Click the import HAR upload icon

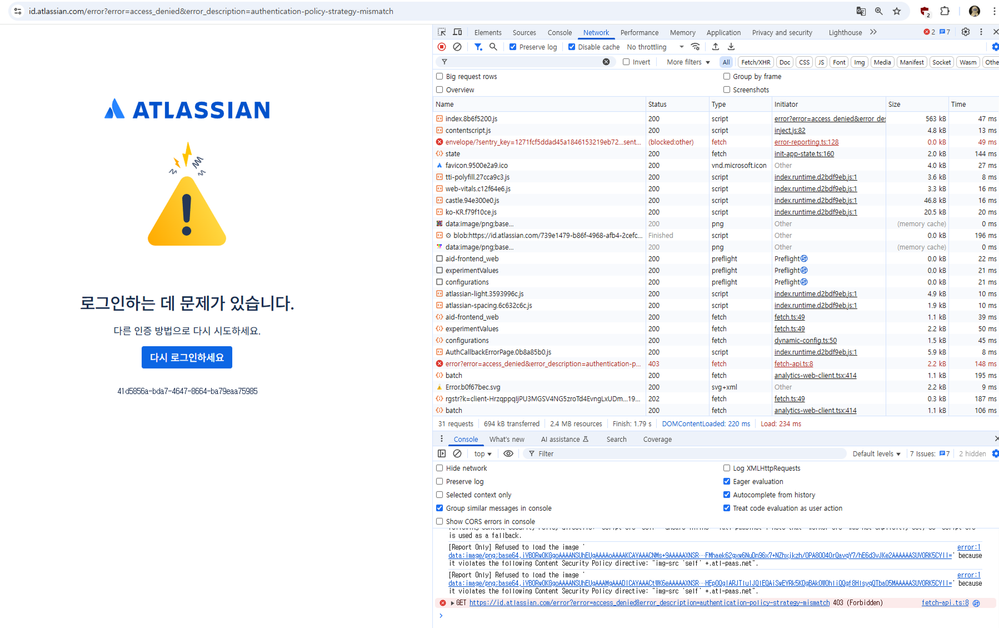(x=715, y=46)
